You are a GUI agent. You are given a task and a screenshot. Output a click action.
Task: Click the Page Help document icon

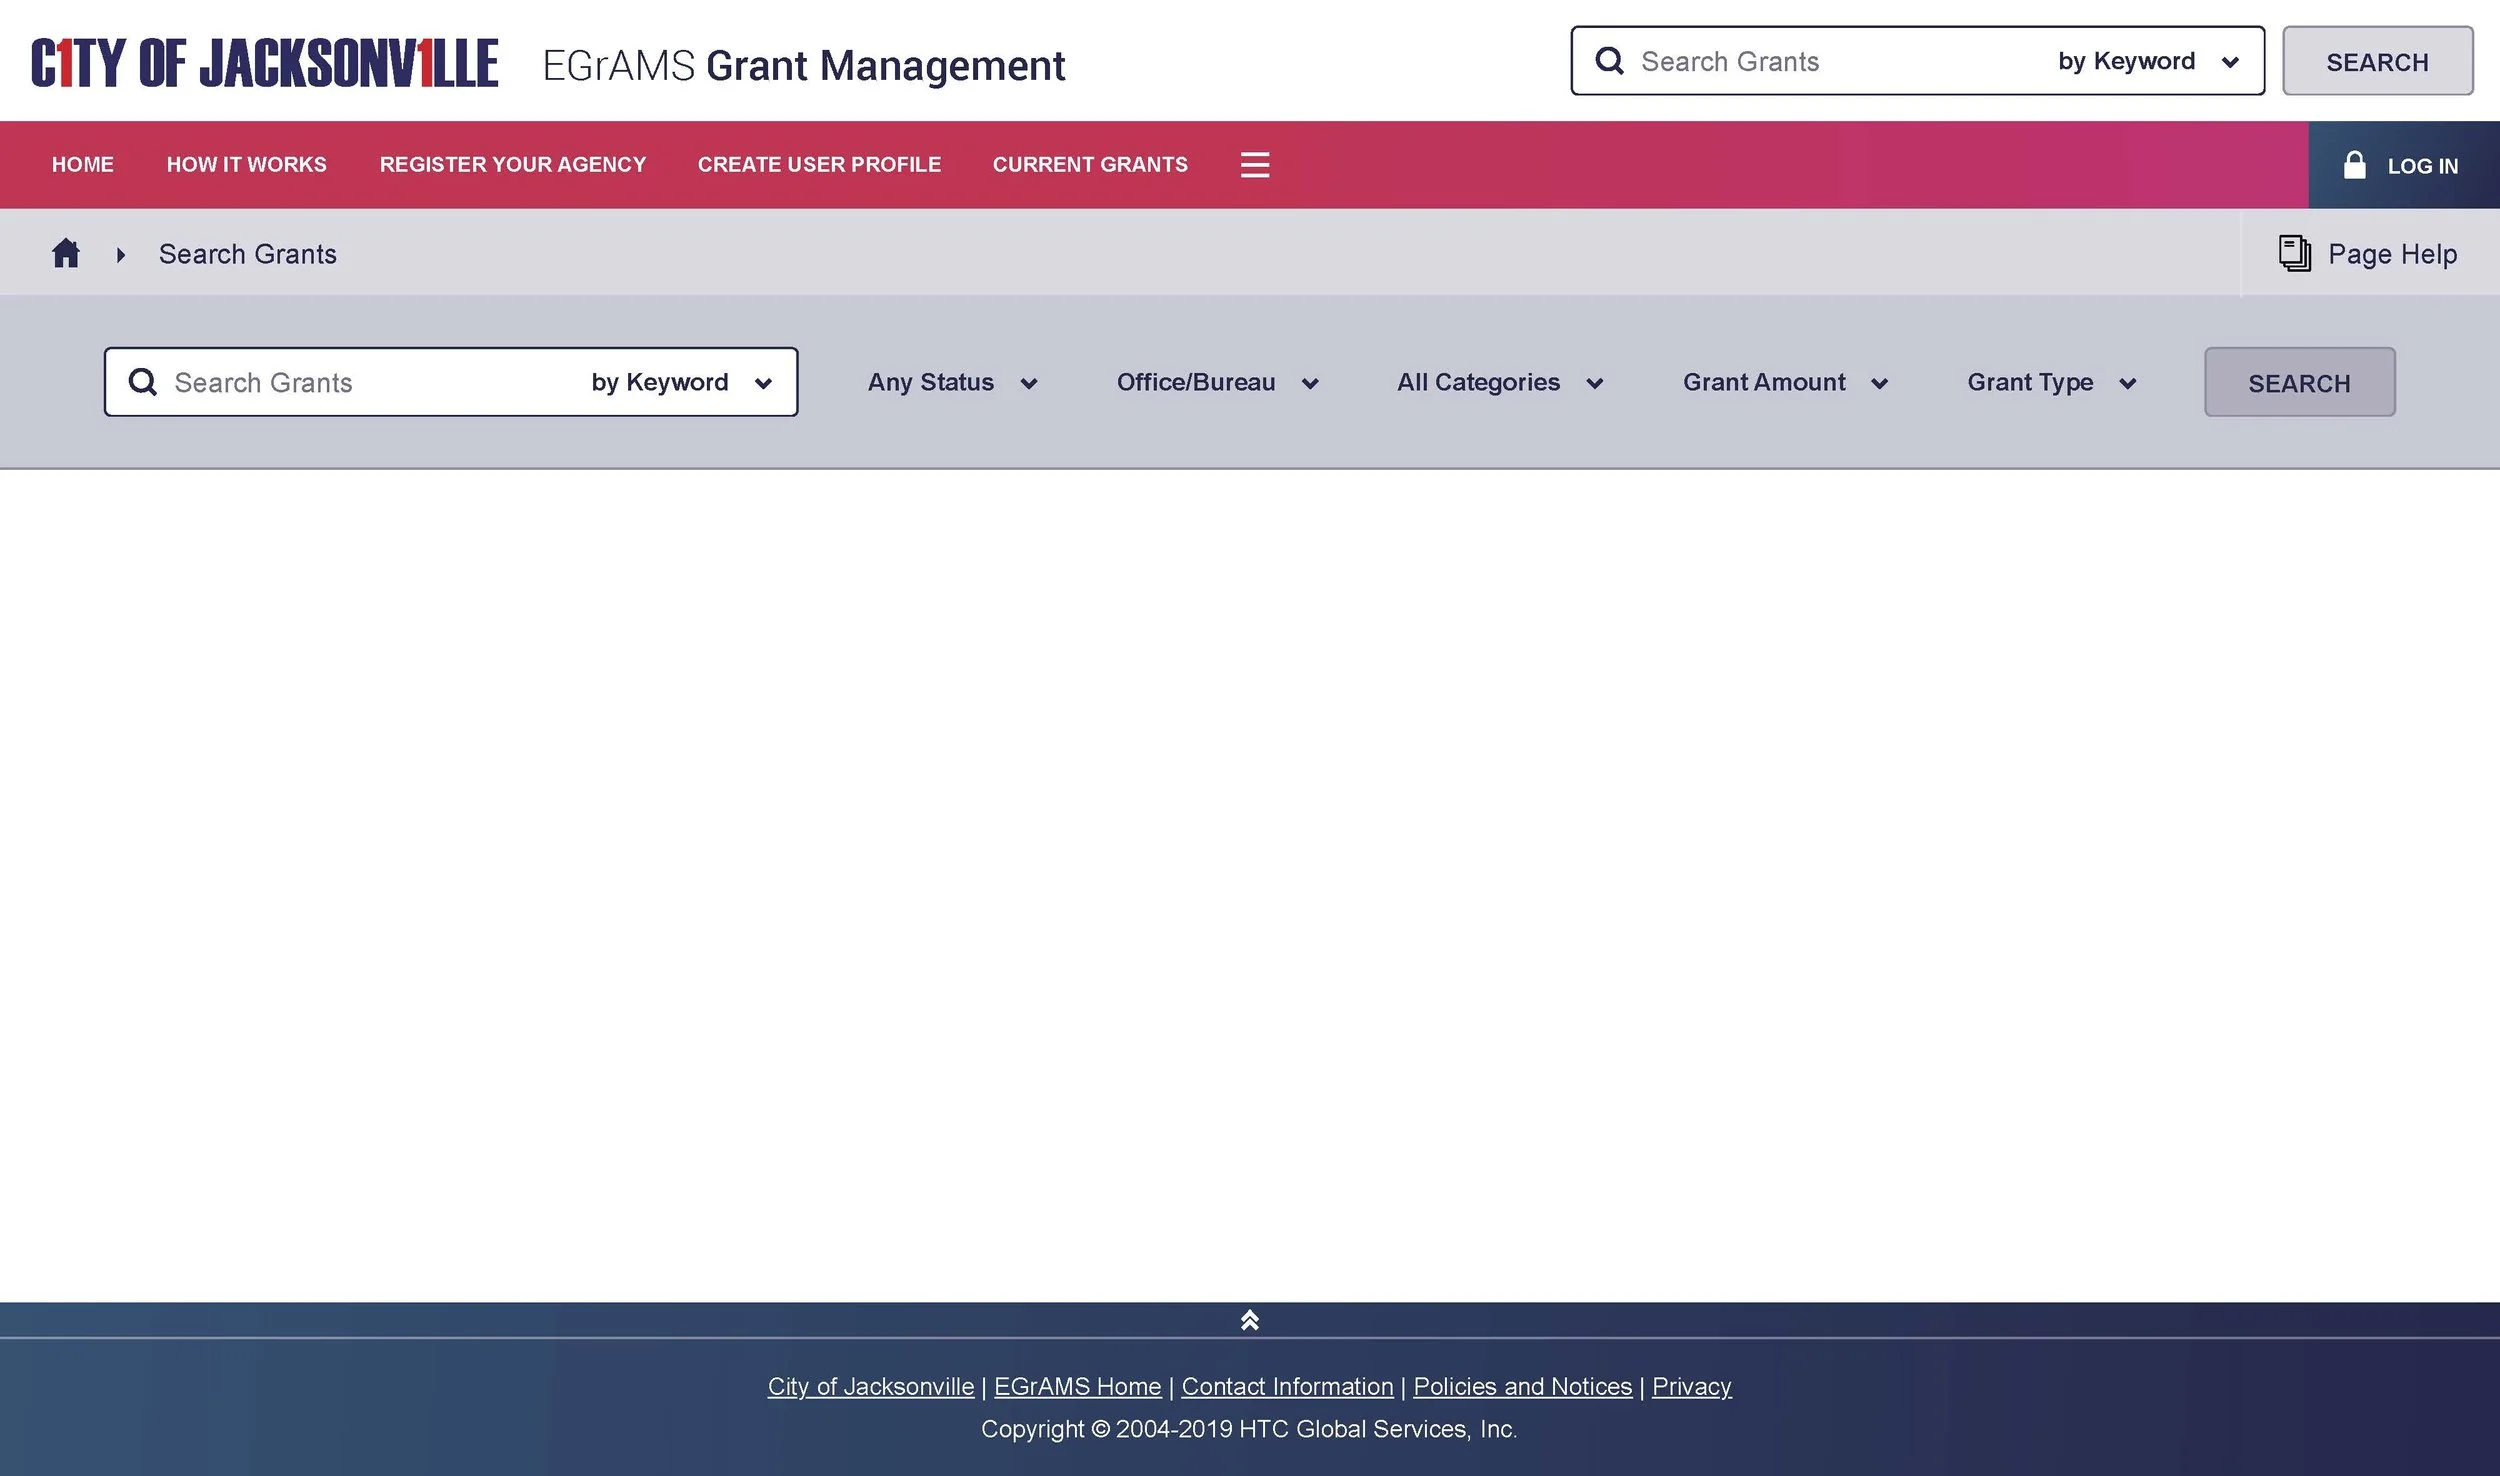coord(2294,254)
